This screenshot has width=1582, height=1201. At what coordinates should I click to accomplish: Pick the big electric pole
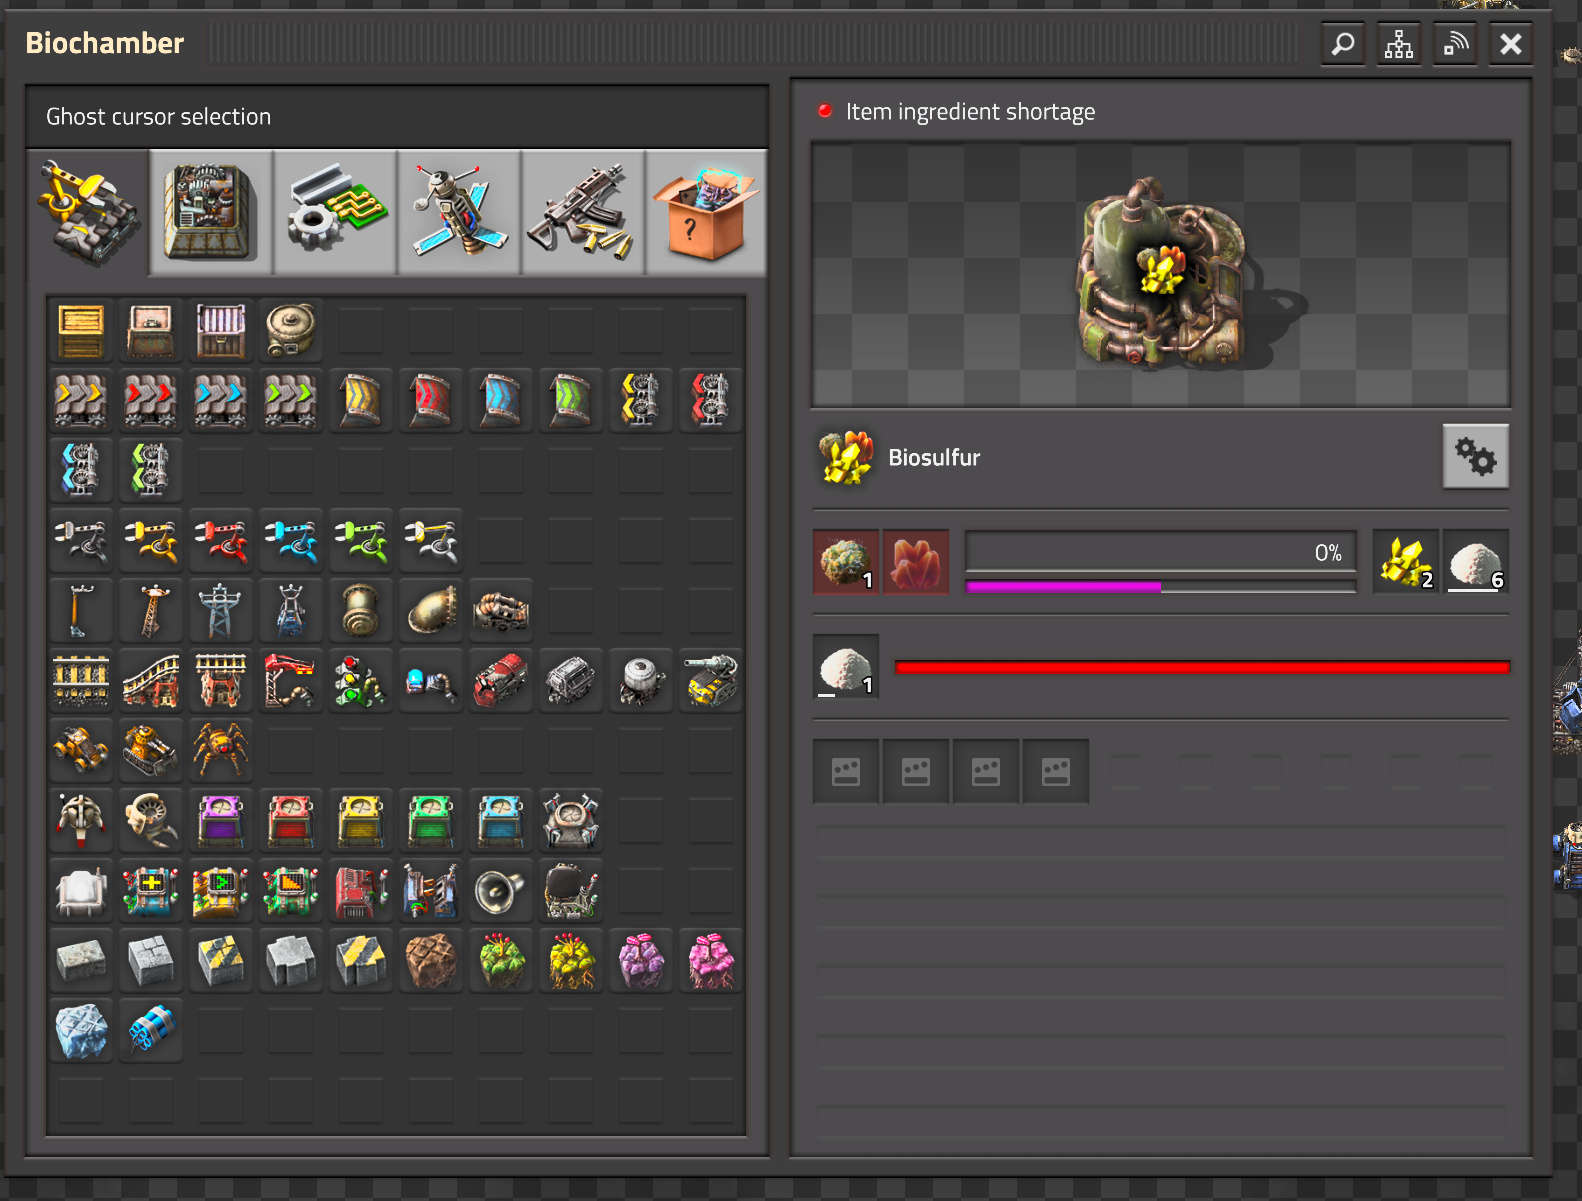tap(221, 611)
